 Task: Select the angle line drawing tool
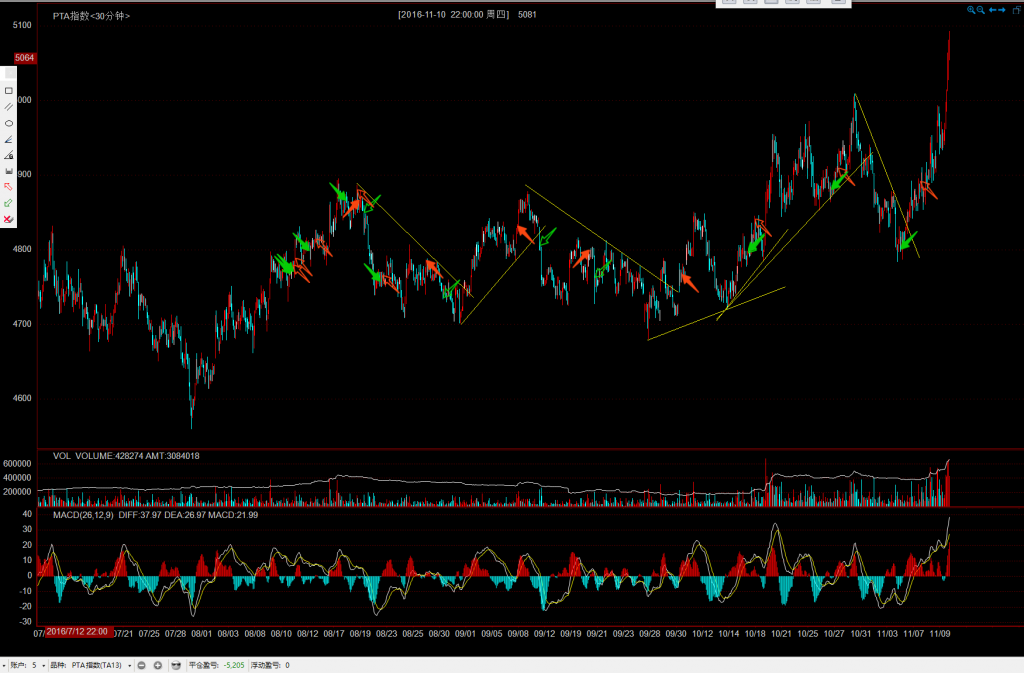tap(9, 139)
